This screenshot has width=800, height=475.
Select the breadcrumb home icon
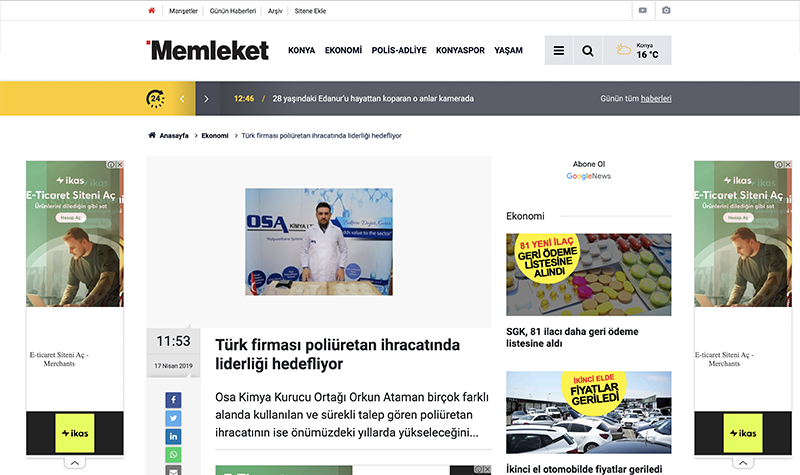click(152, 135)
